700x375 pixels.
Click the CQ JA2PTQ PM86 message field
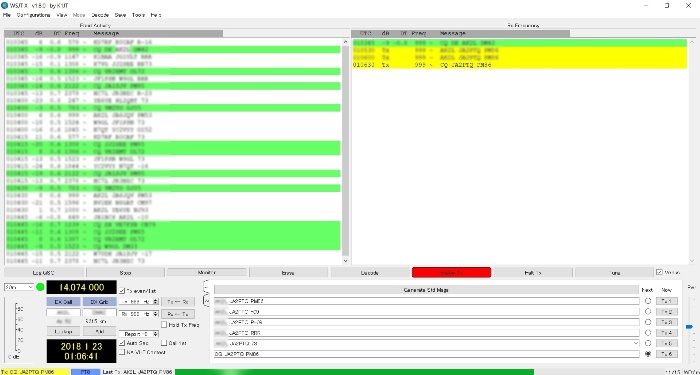(x=426, y=354)
